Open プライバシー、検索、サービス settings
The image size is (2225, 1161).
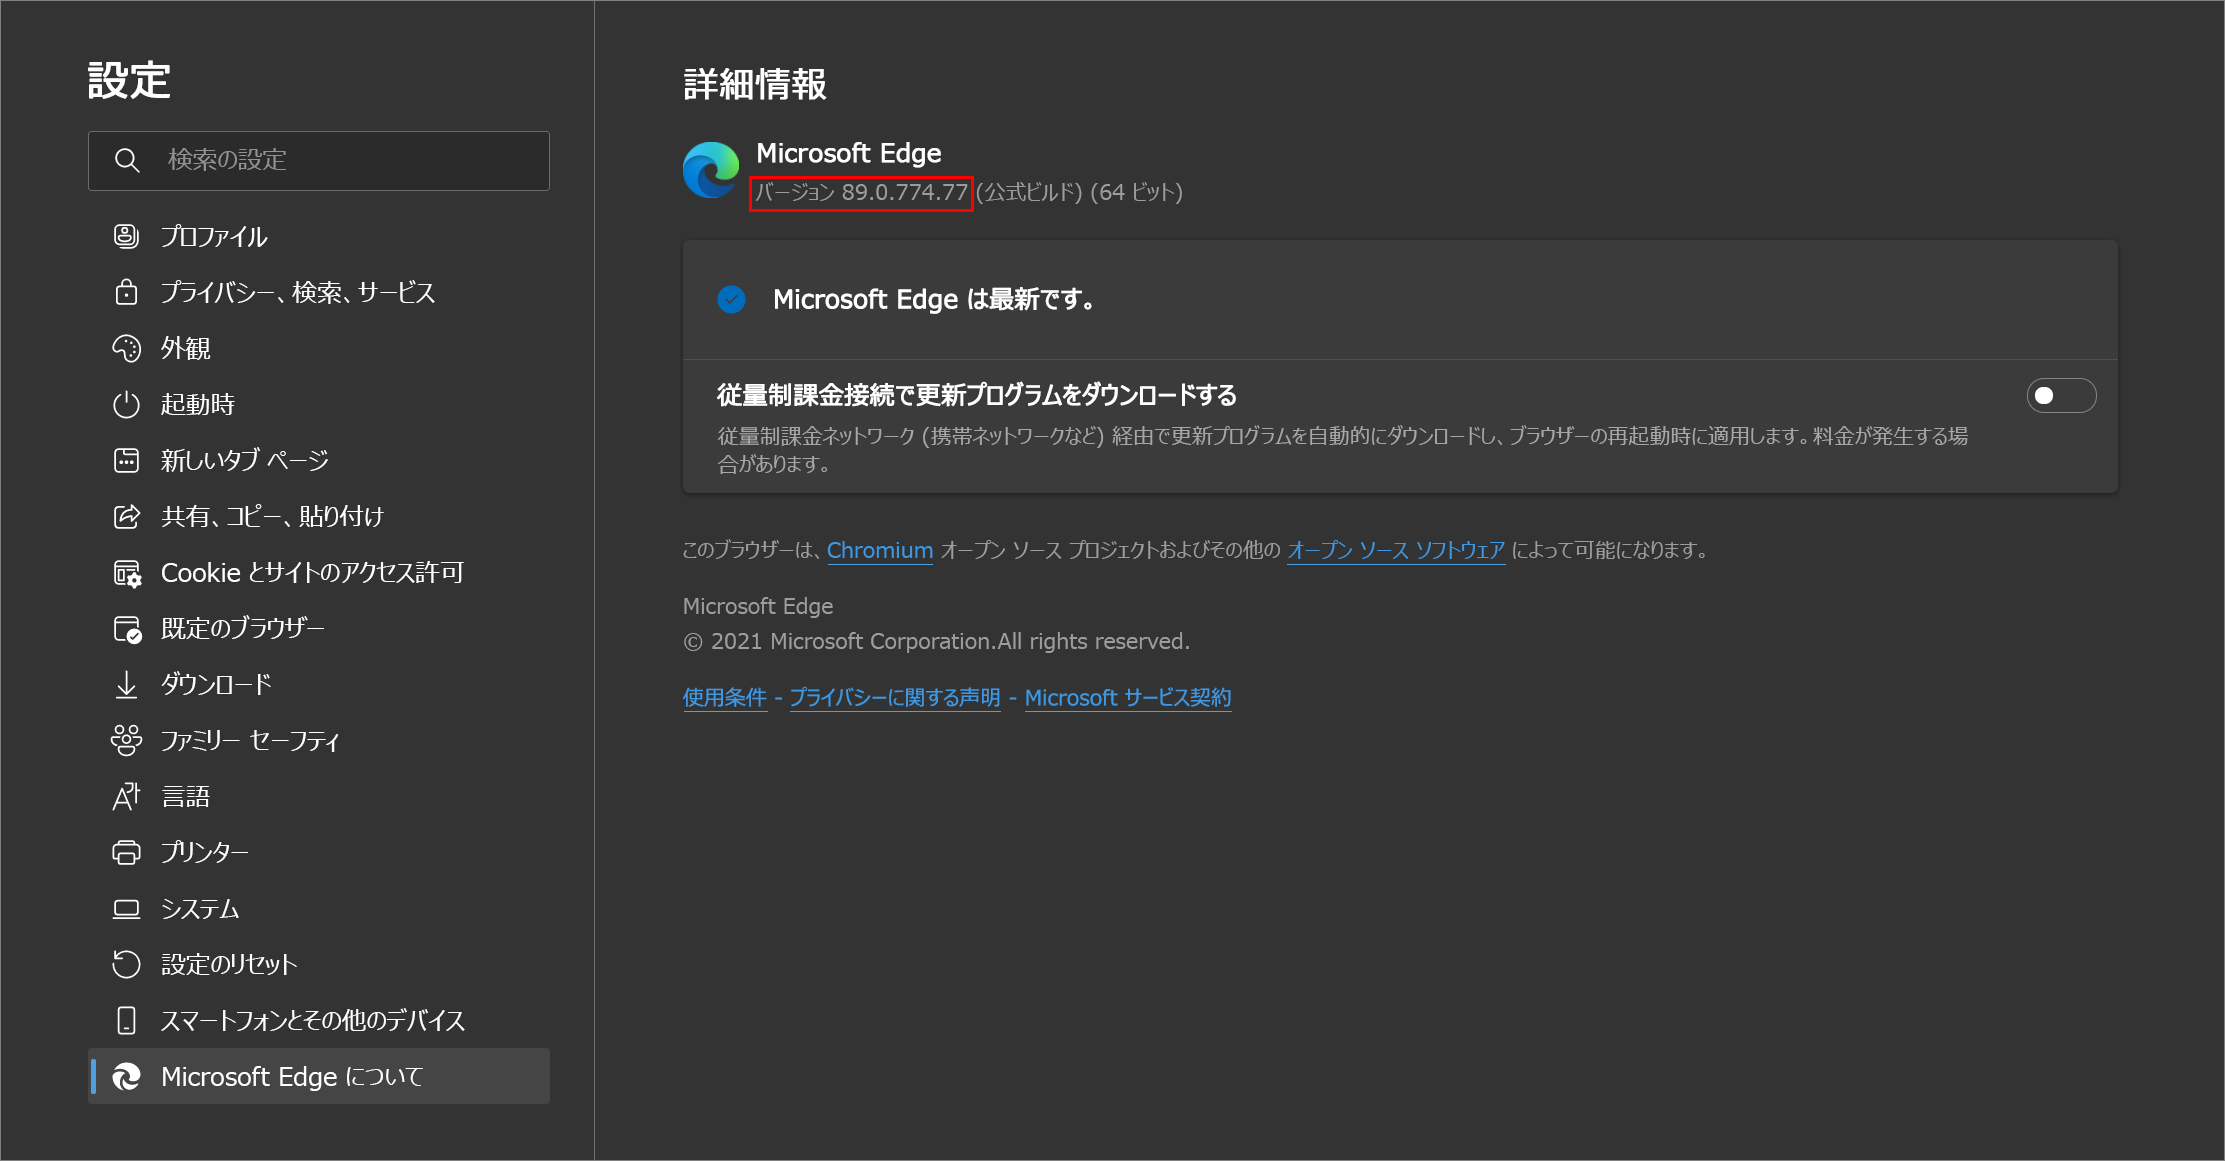tap(319, 292)
